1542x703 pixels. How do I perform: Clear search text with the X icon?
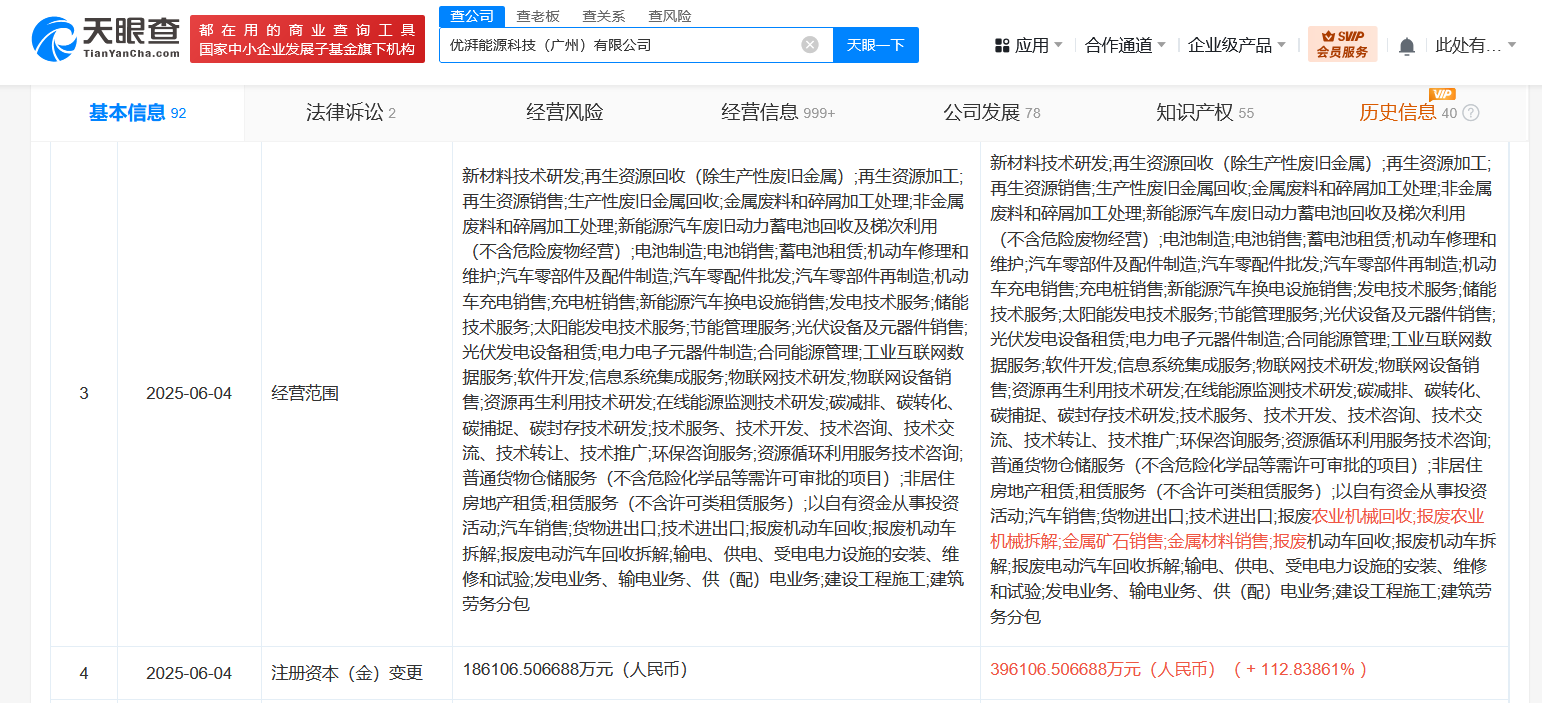(x=810, y=45)
